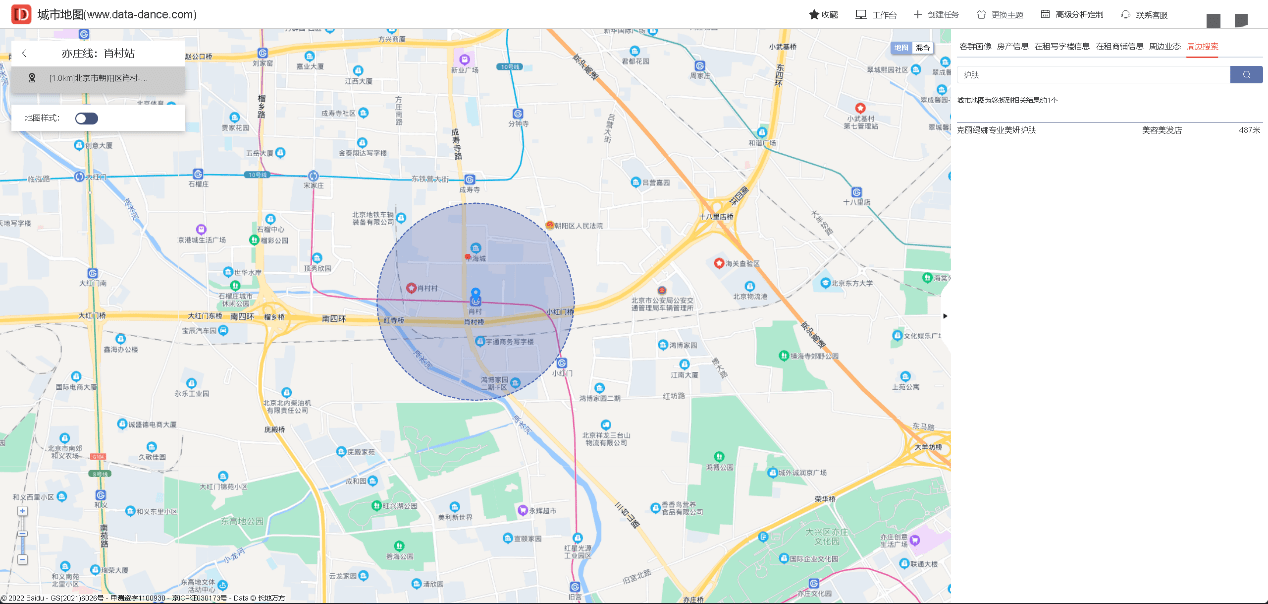Screen dimensions: 1268x604
Task: Toggle the 光圈样式 switch
Action: (87, 118)
